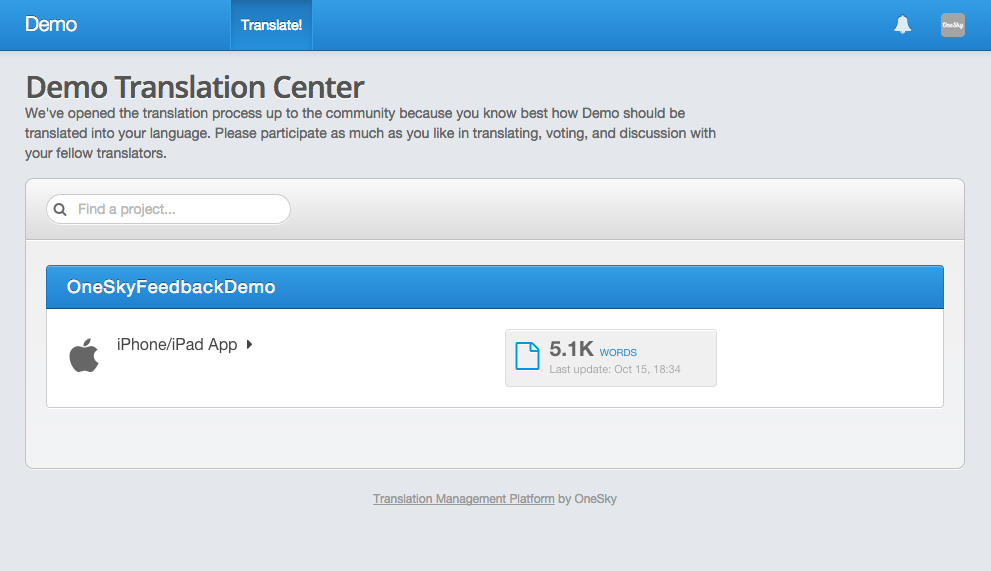Open the Translate! tab
Image resolution: width=991 pixels, height=571 pixels.
coord(271,25)
